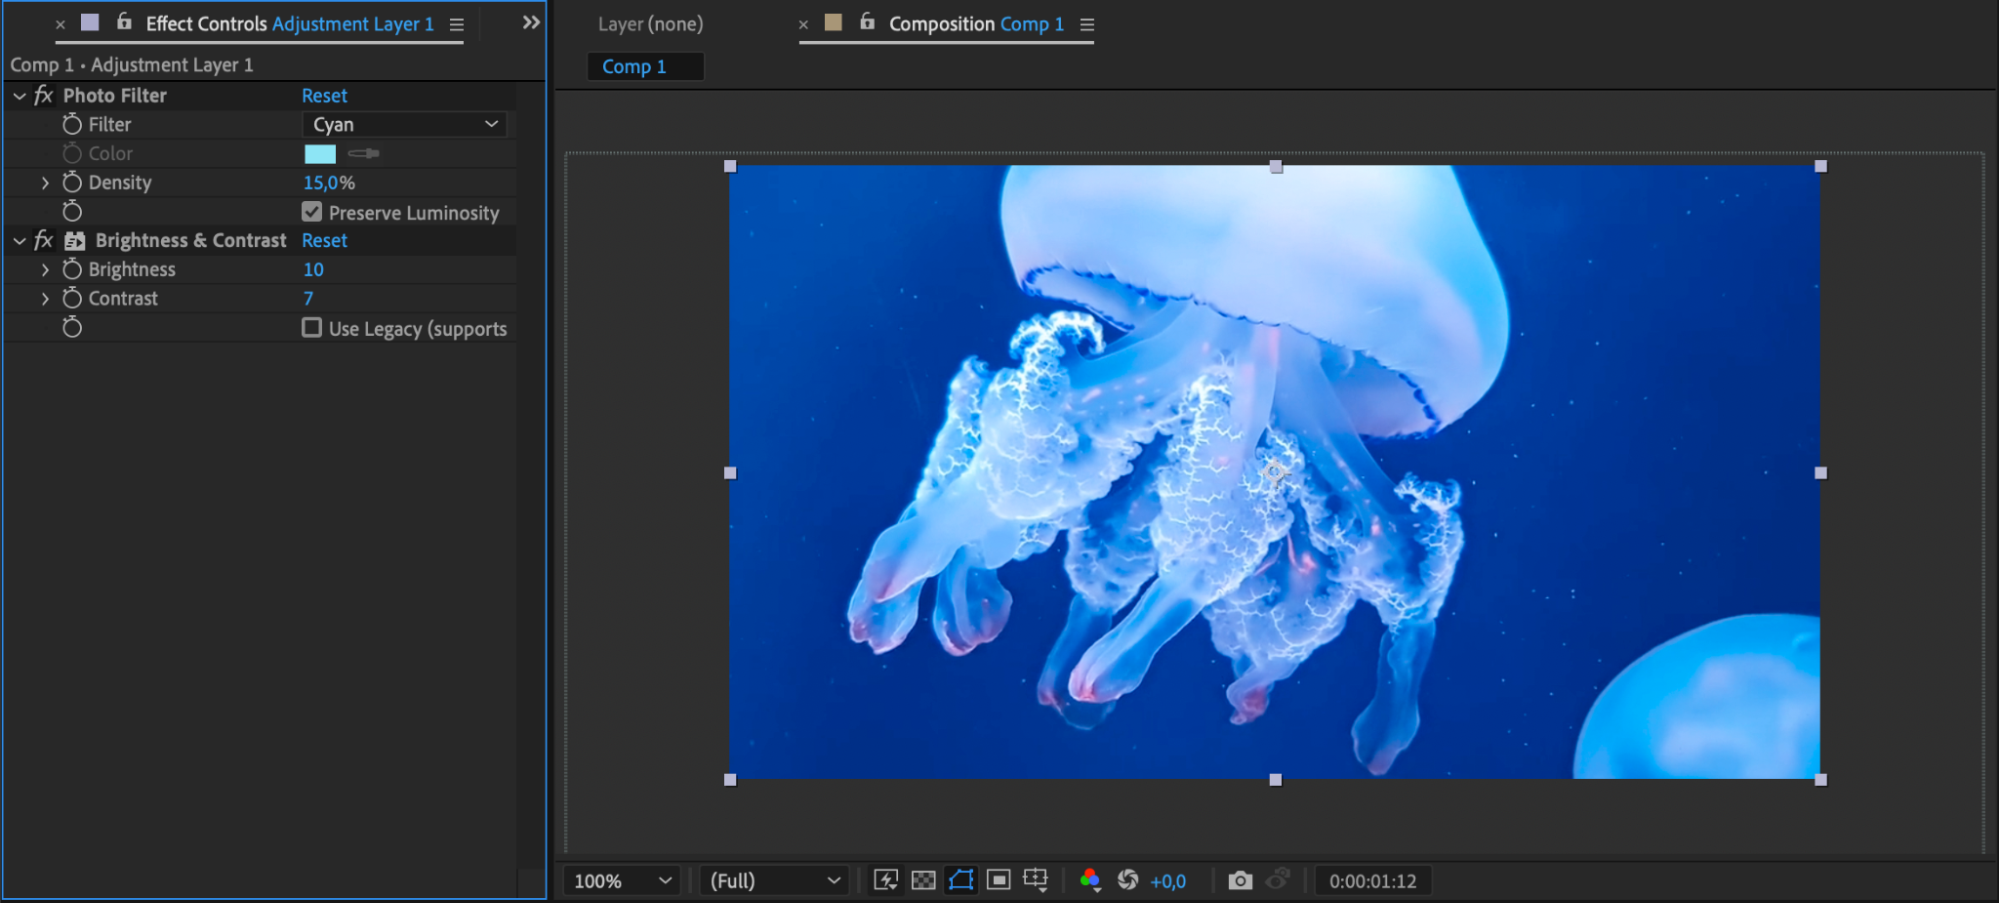Open grid and guide options icon
The width and height of the screenshot is (1999, 903).
point(1036,880)
